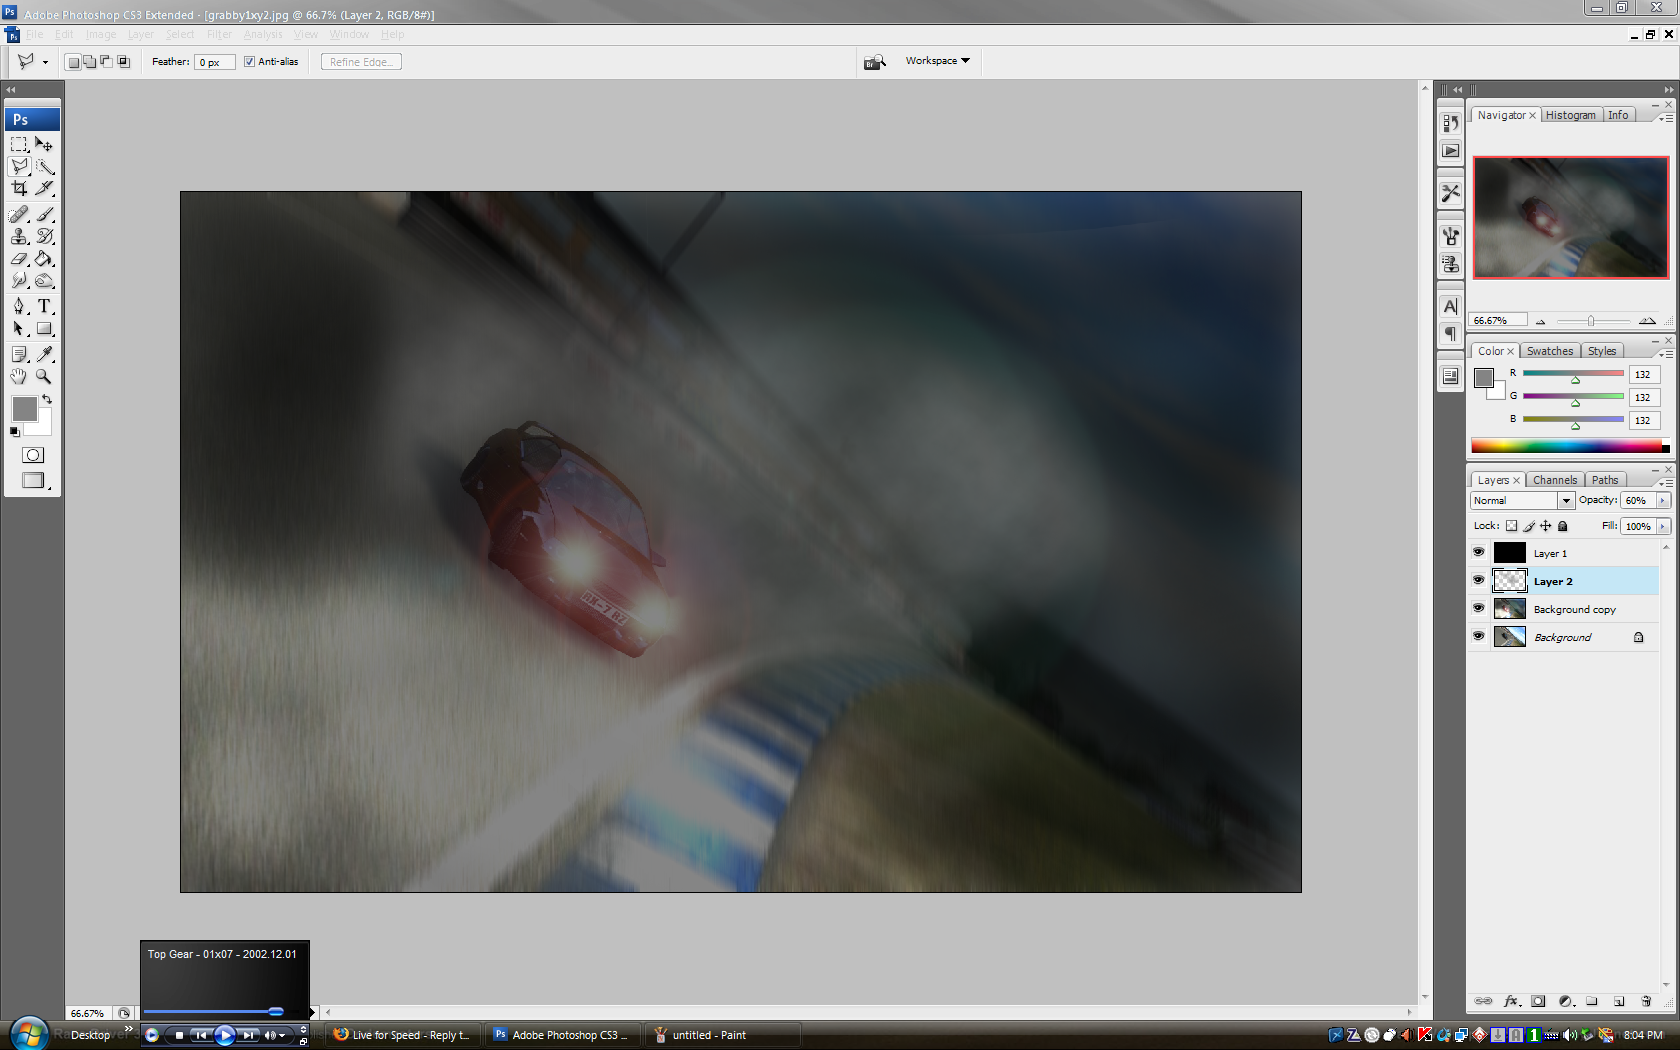
Task: Toggle Quick Mask mode
Action: 33,455
